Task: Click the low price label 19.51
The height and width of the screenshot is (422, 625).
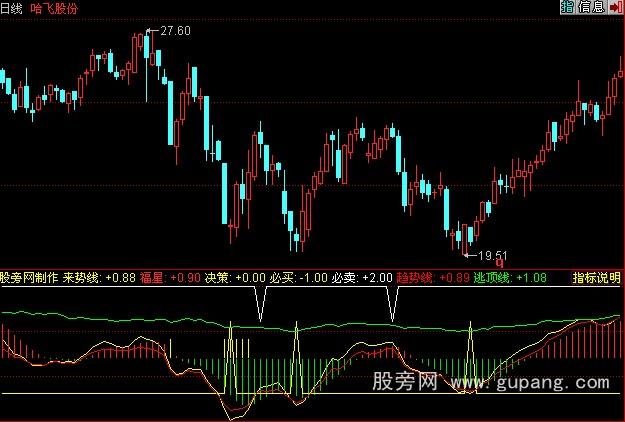Action: 493,255
